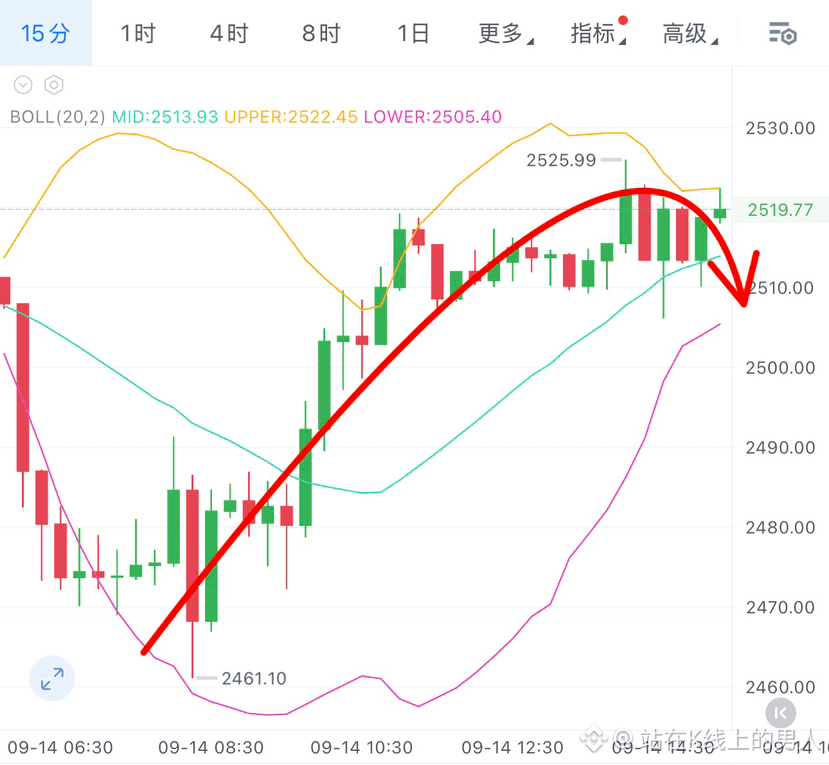Click the MID:2513.93 value label
Viewport: 829px width, 765px height.
click(x=165, y=117)
